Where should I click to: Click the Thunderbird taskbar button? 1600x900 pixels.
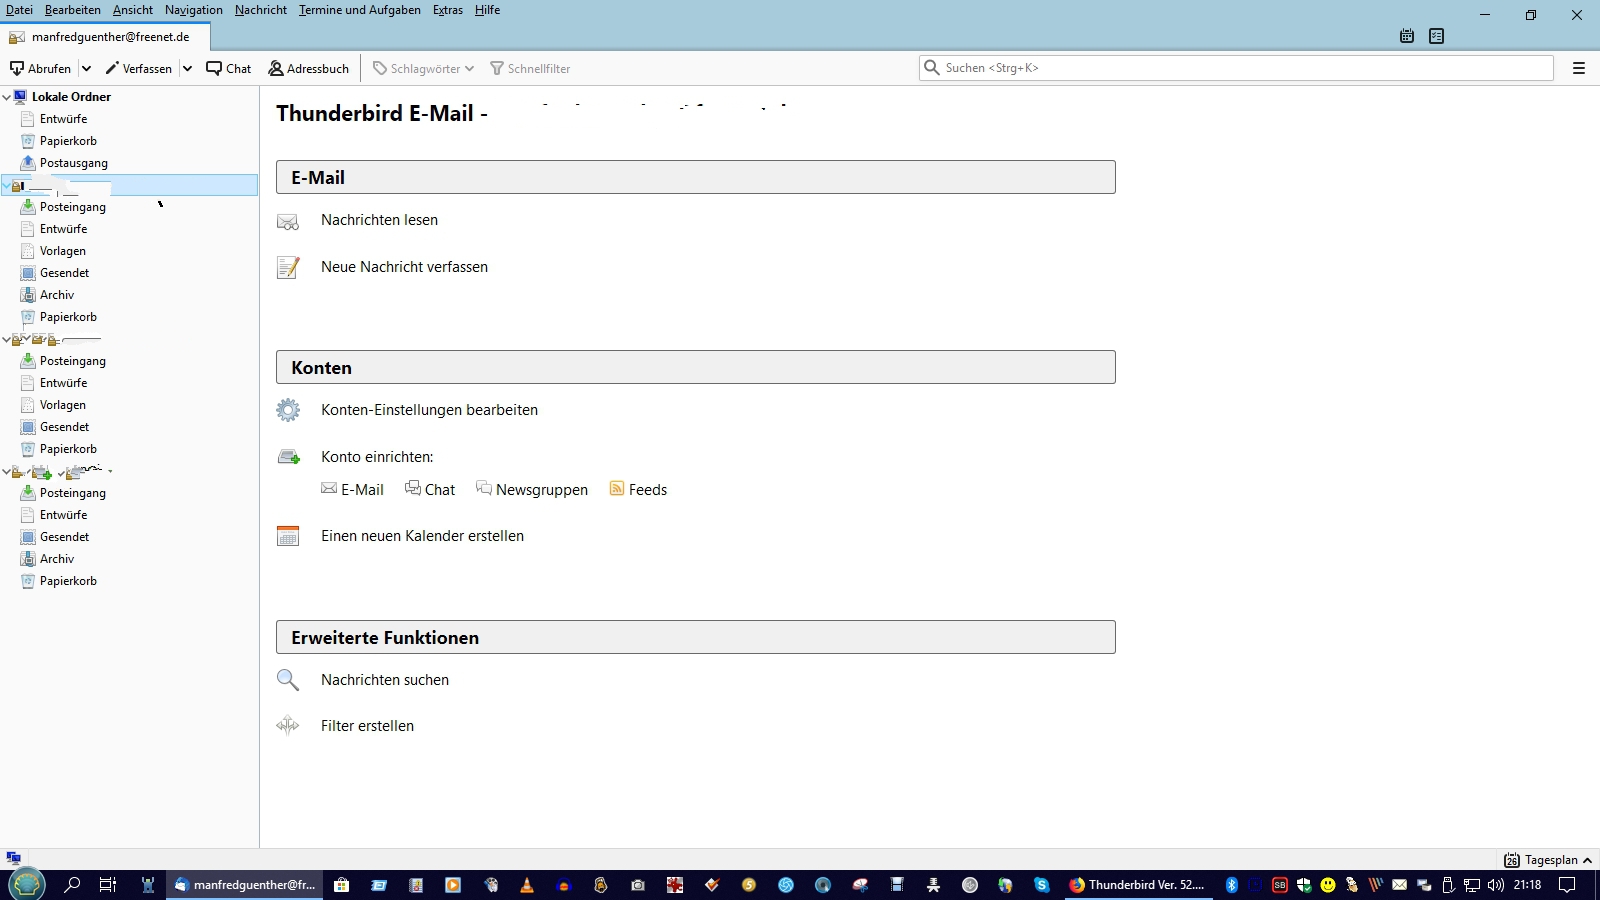[244, 885]
